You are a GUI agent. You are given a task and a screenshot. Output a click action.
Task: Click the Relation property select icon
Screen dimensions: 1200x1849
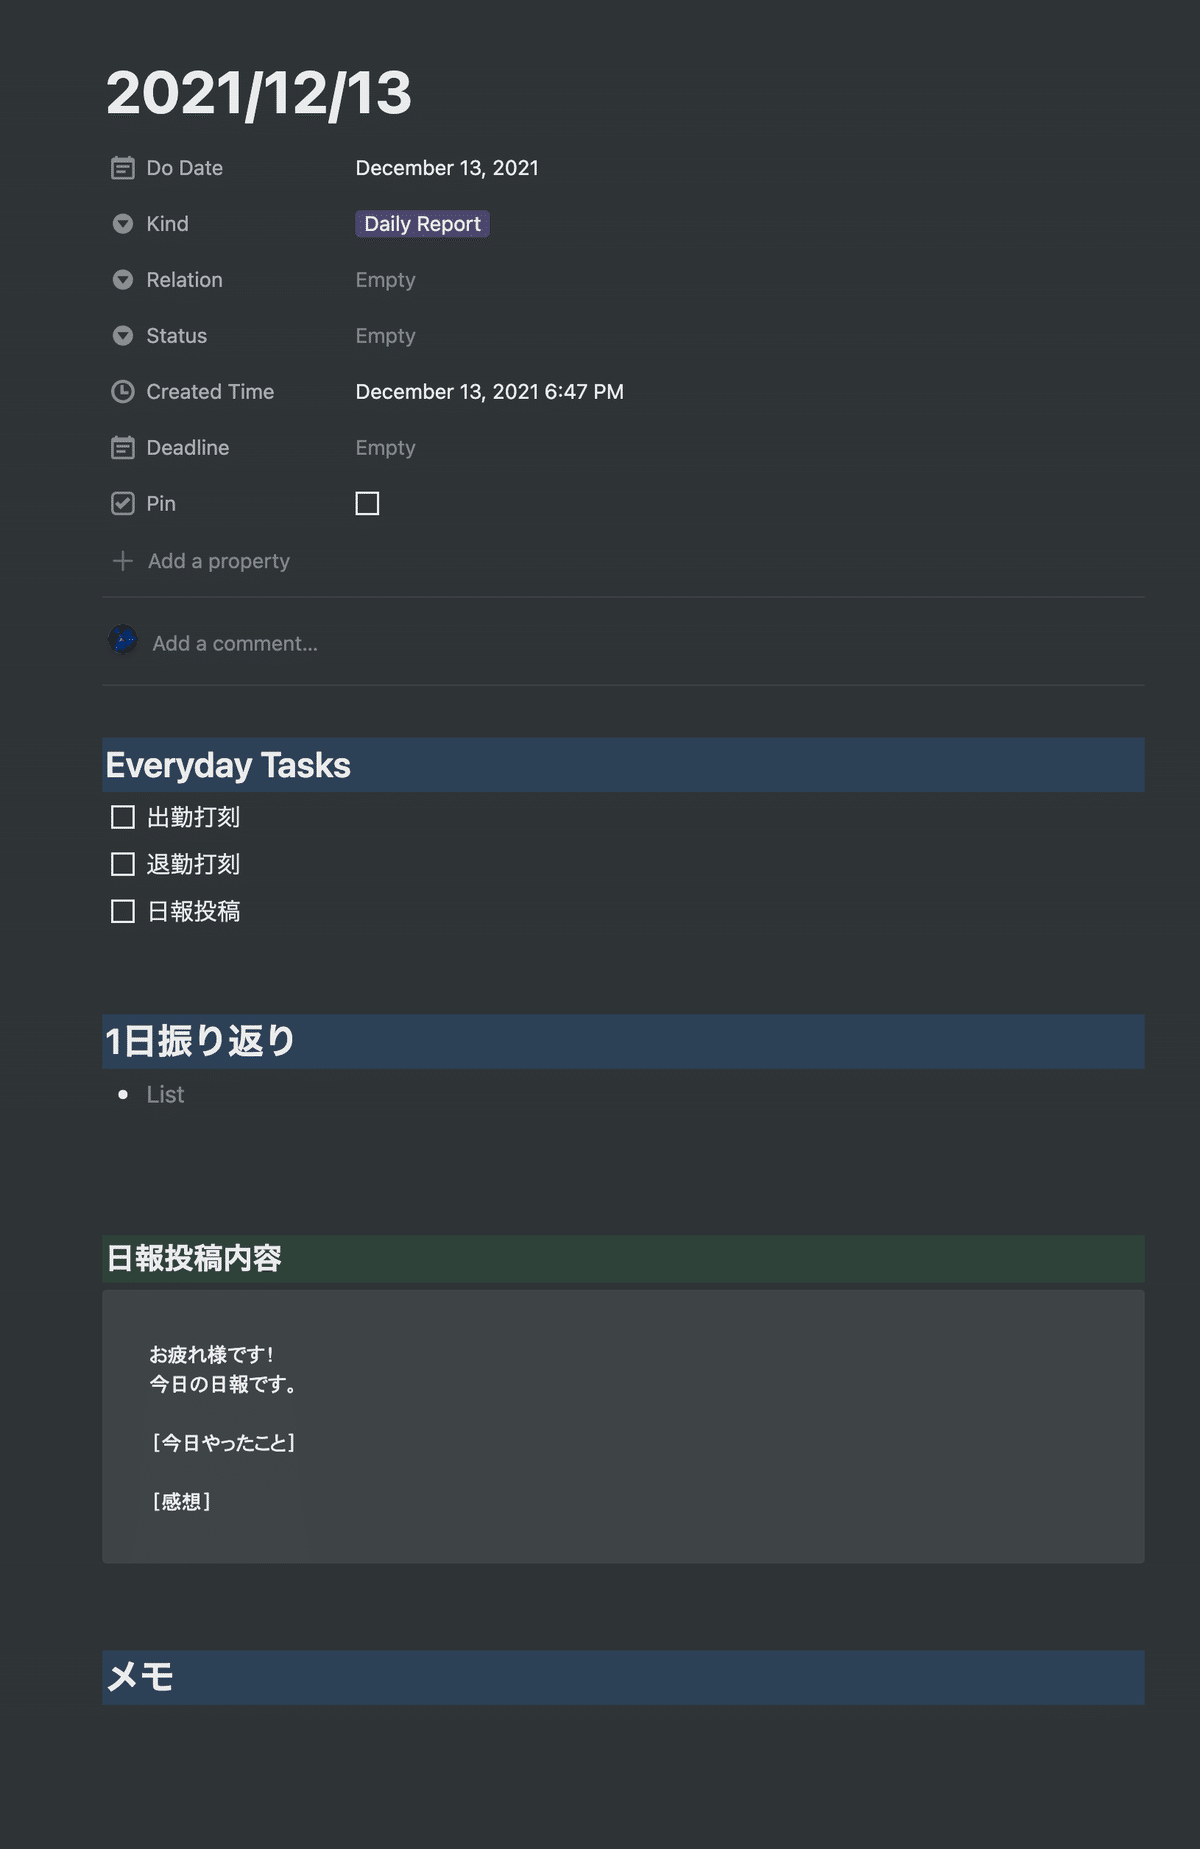pos(122,280)
